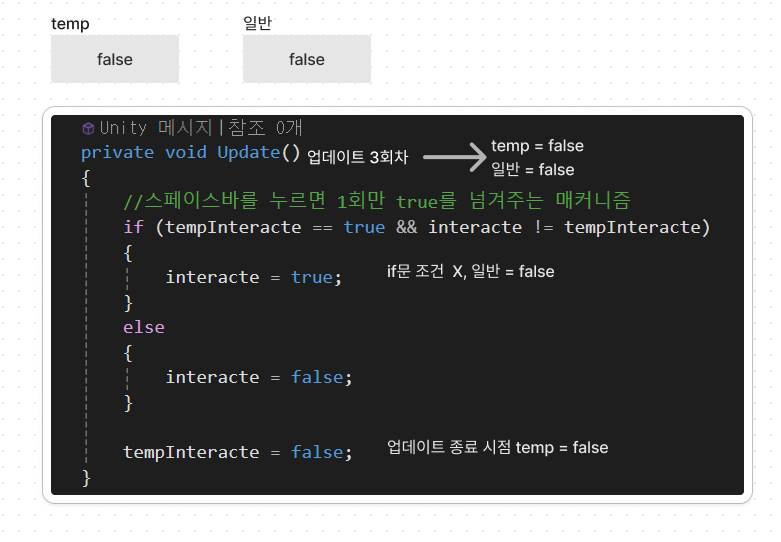Screen dimensions: 781x542
Task: Click the green '//스페이스바를 누르면' comment line
Action: click(377, 201)
